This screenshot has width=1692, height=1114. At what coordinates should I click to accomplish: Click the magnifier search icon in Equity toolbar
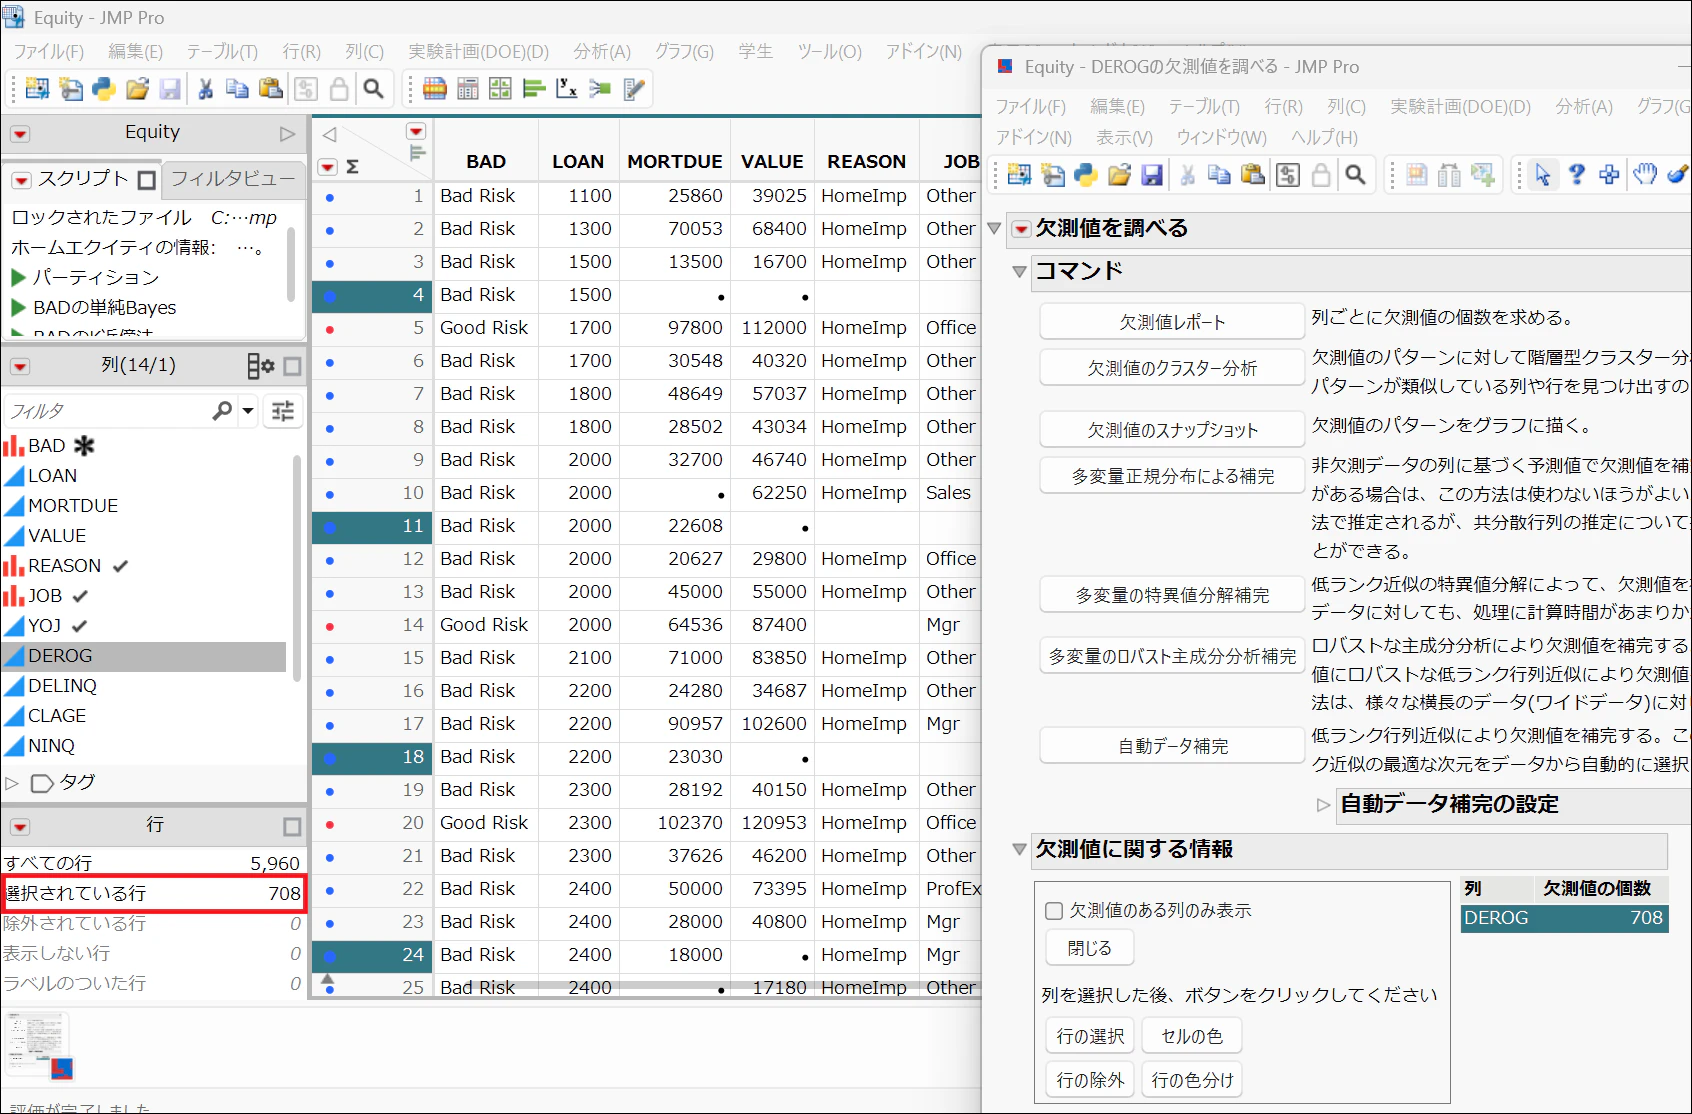(373, 89)
